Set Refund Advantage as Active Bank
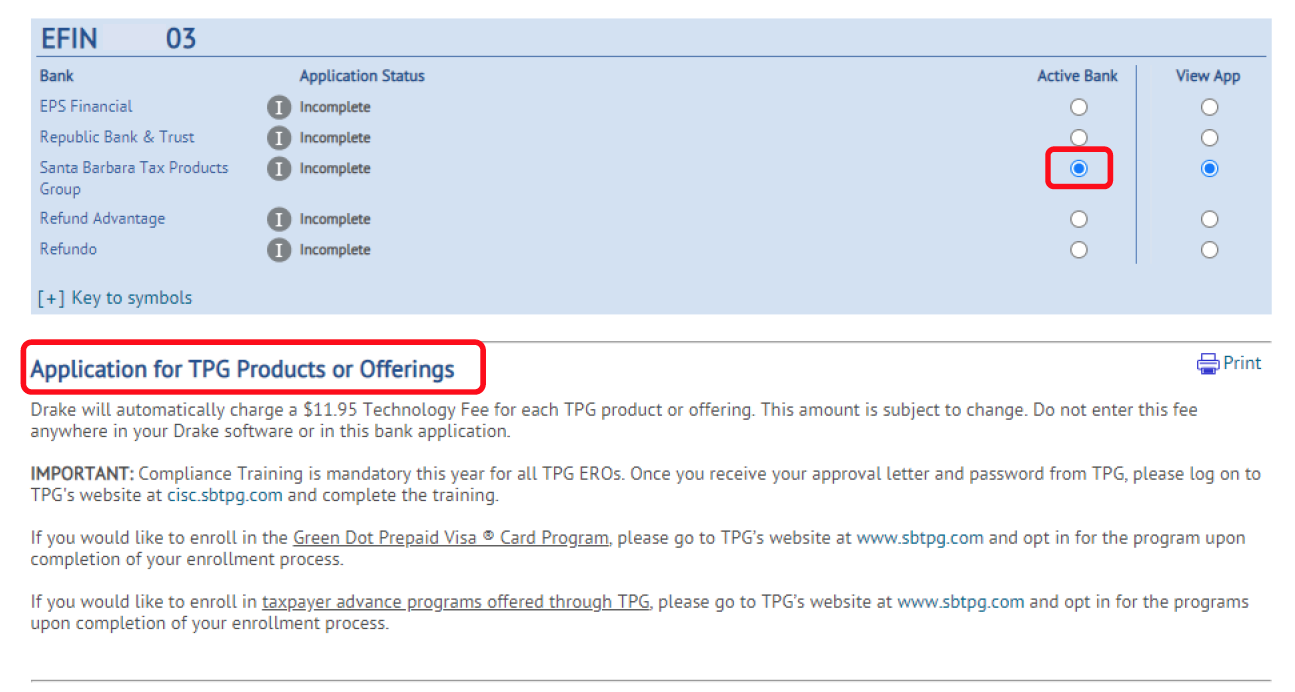This screenshot has width=1295, height=692. [x=1078, y=219]
